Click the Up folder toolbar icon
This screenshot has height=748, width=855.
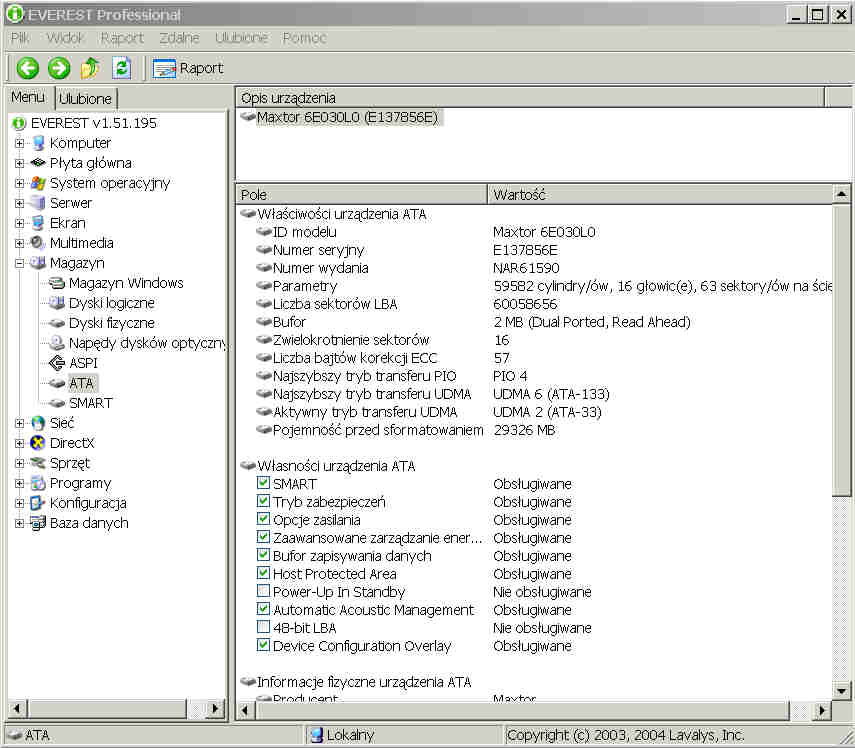point(90,68)
